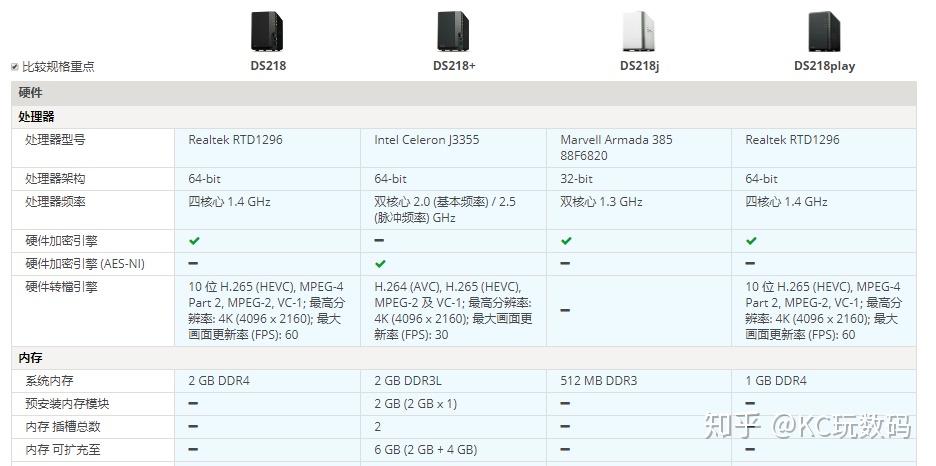Image resolution: width=936 pixels, height=466 pixels.
Task: Select the 处理器型号 row label
Action: coord(55,140)
